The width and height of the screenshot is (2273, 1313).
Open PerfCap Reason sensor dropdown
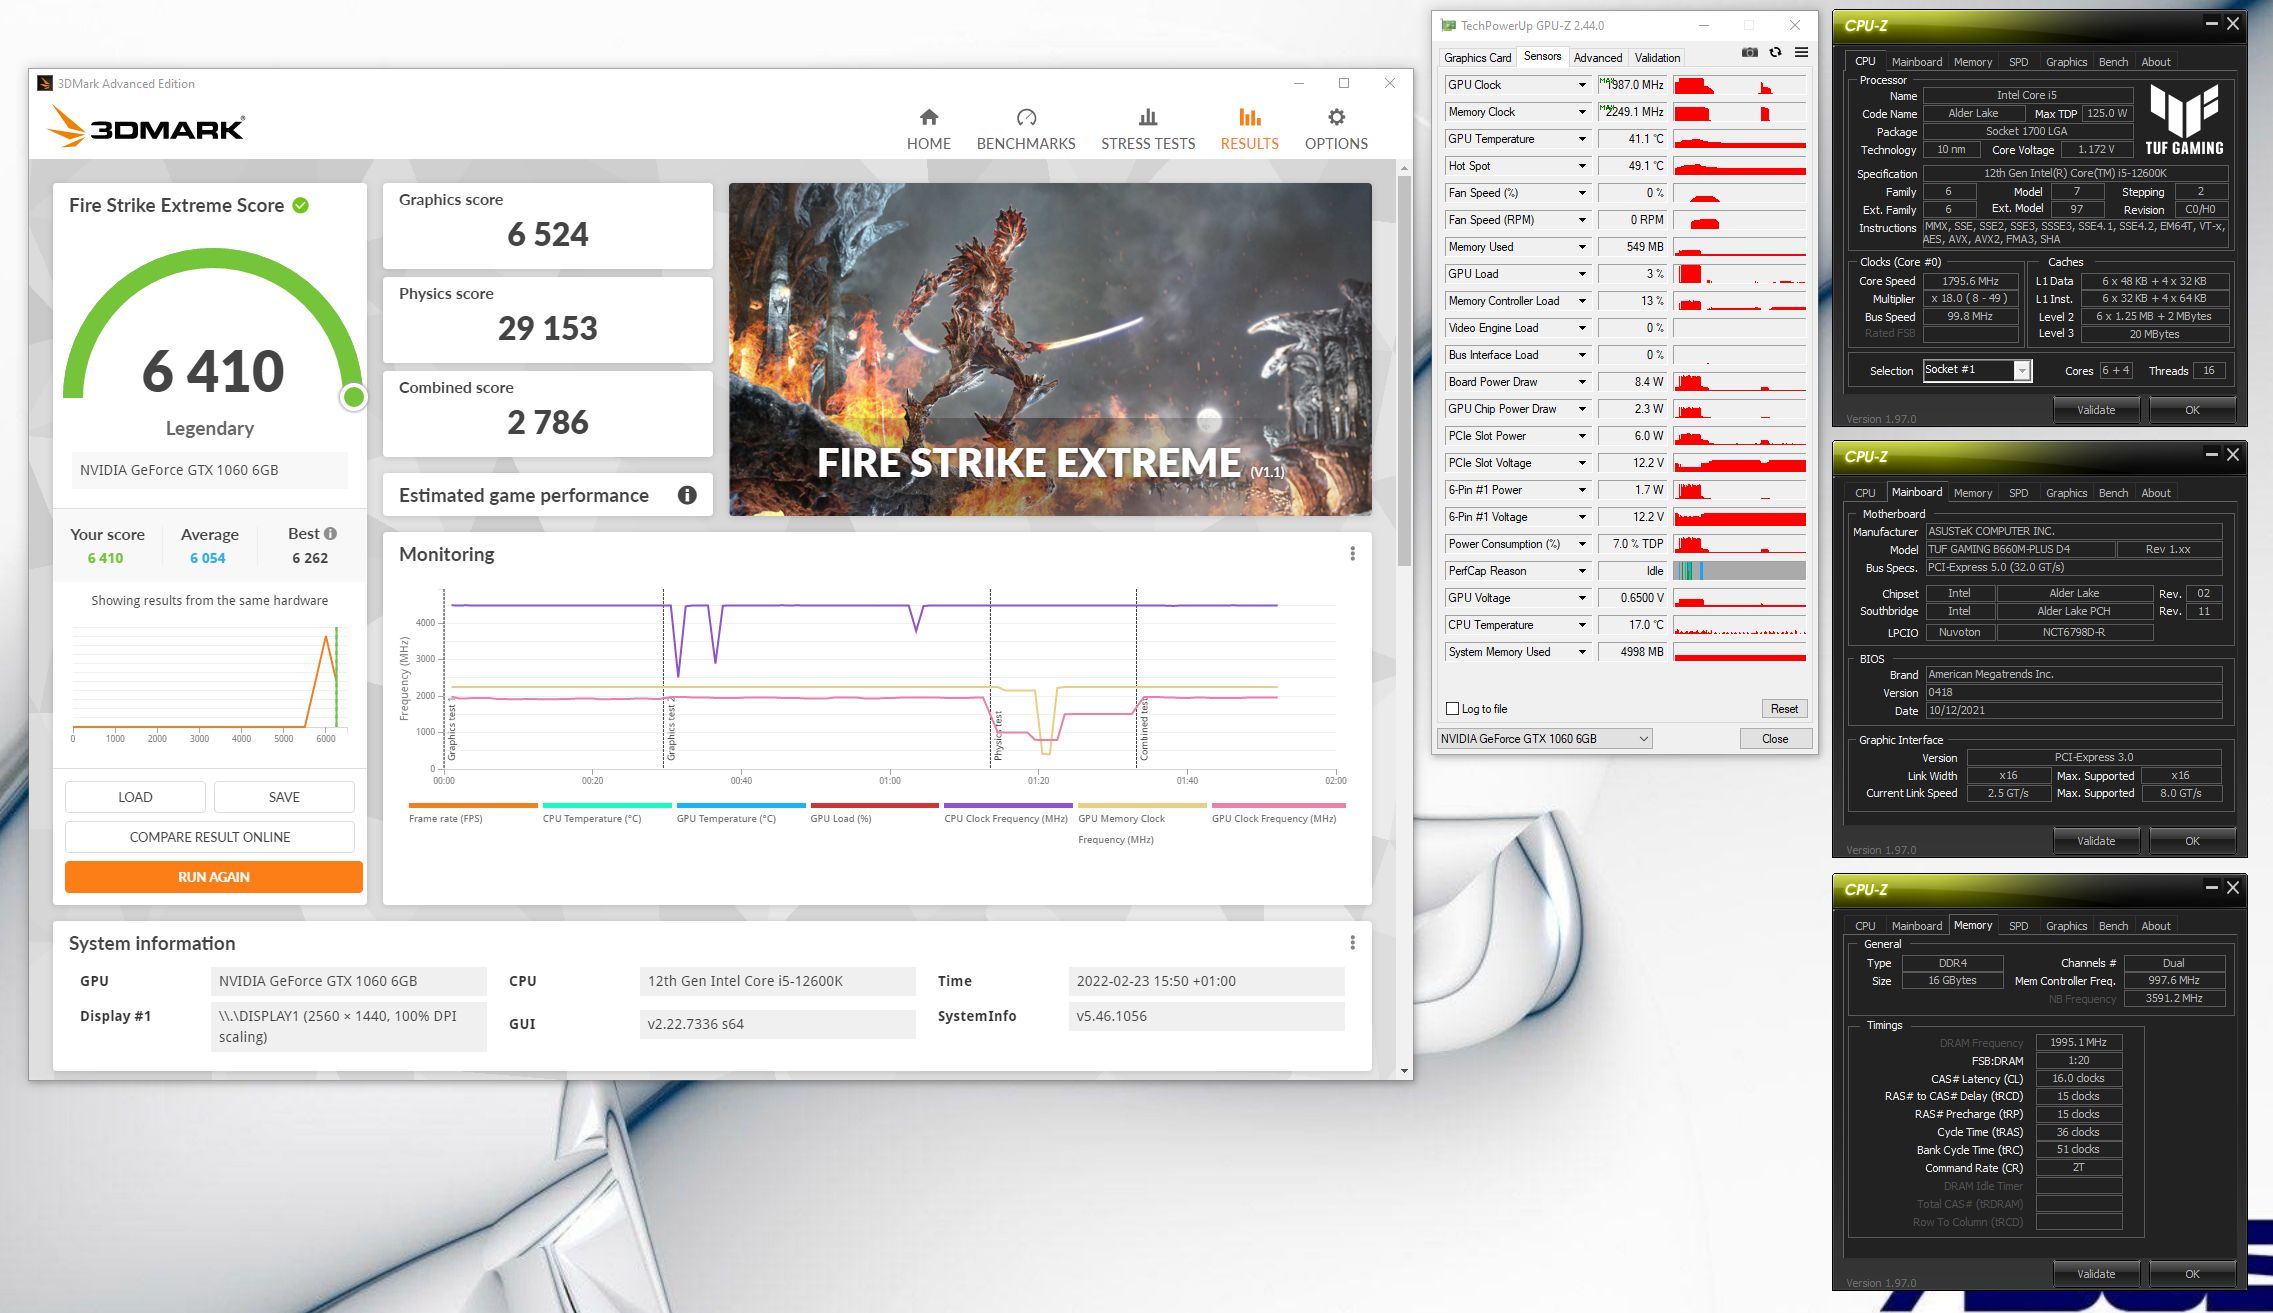[x=1582, y=571]
